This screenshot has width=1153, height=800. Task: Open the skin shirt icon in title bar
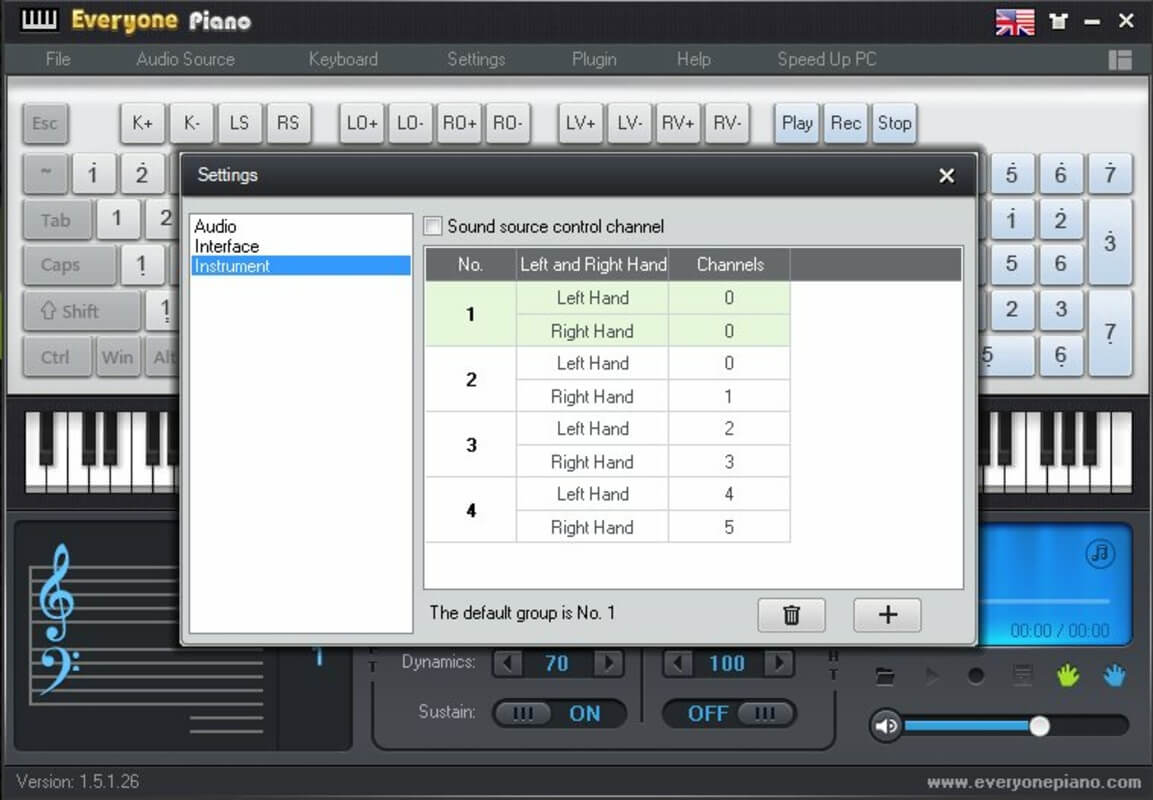(x=1059, y=21)
